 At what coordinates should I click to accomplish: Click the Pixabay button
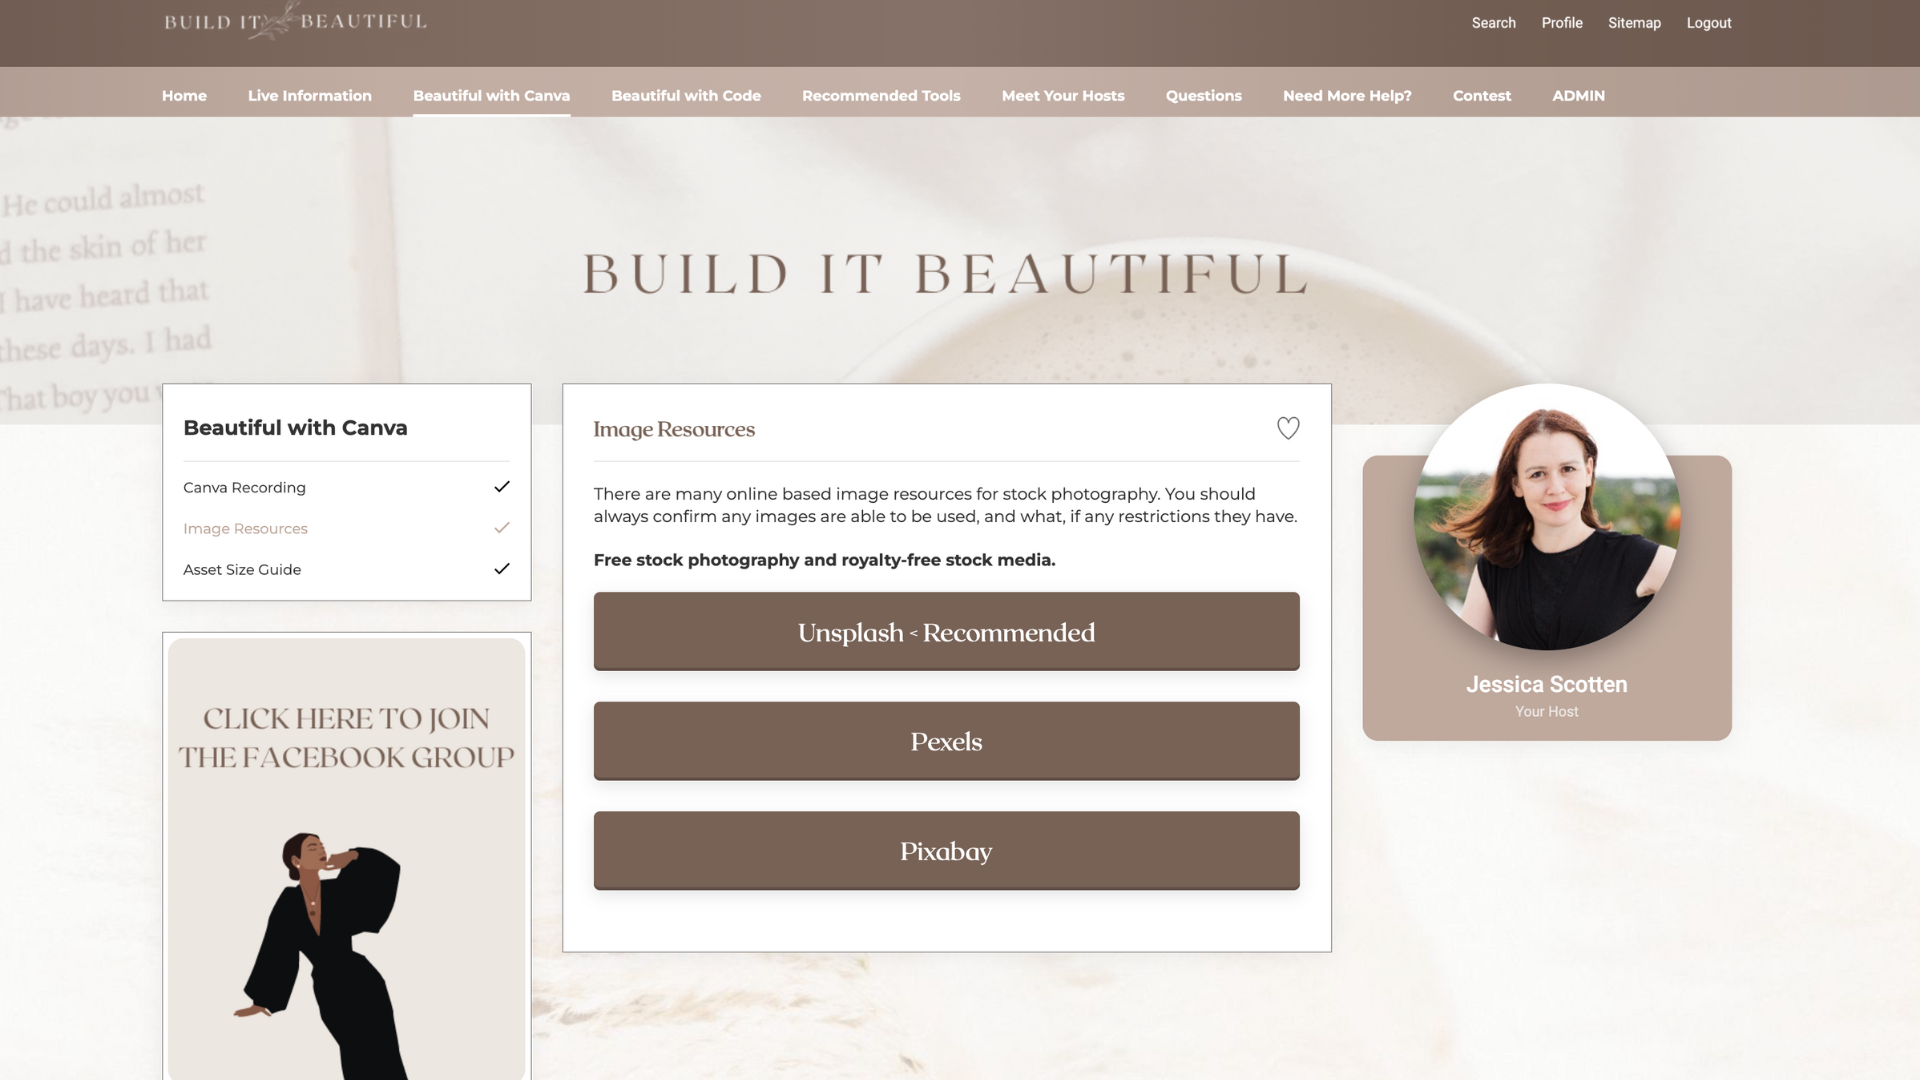point(946,850)
